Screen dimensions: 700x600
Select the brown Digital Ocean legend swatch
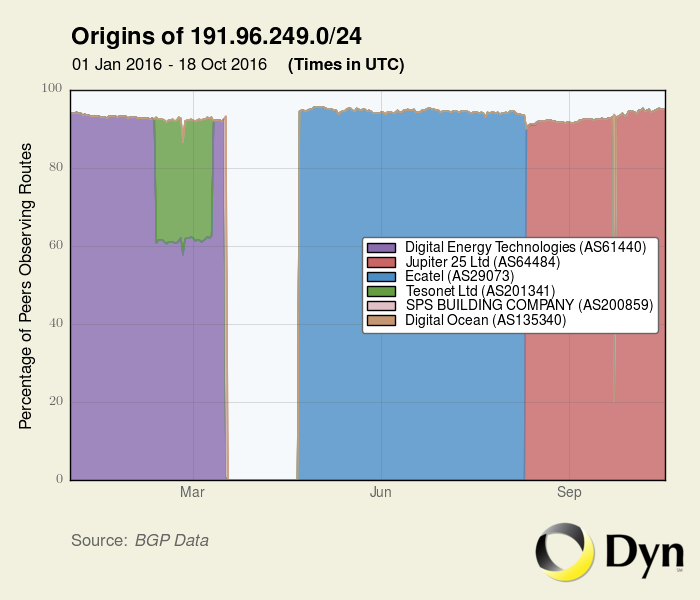(382, 320)
